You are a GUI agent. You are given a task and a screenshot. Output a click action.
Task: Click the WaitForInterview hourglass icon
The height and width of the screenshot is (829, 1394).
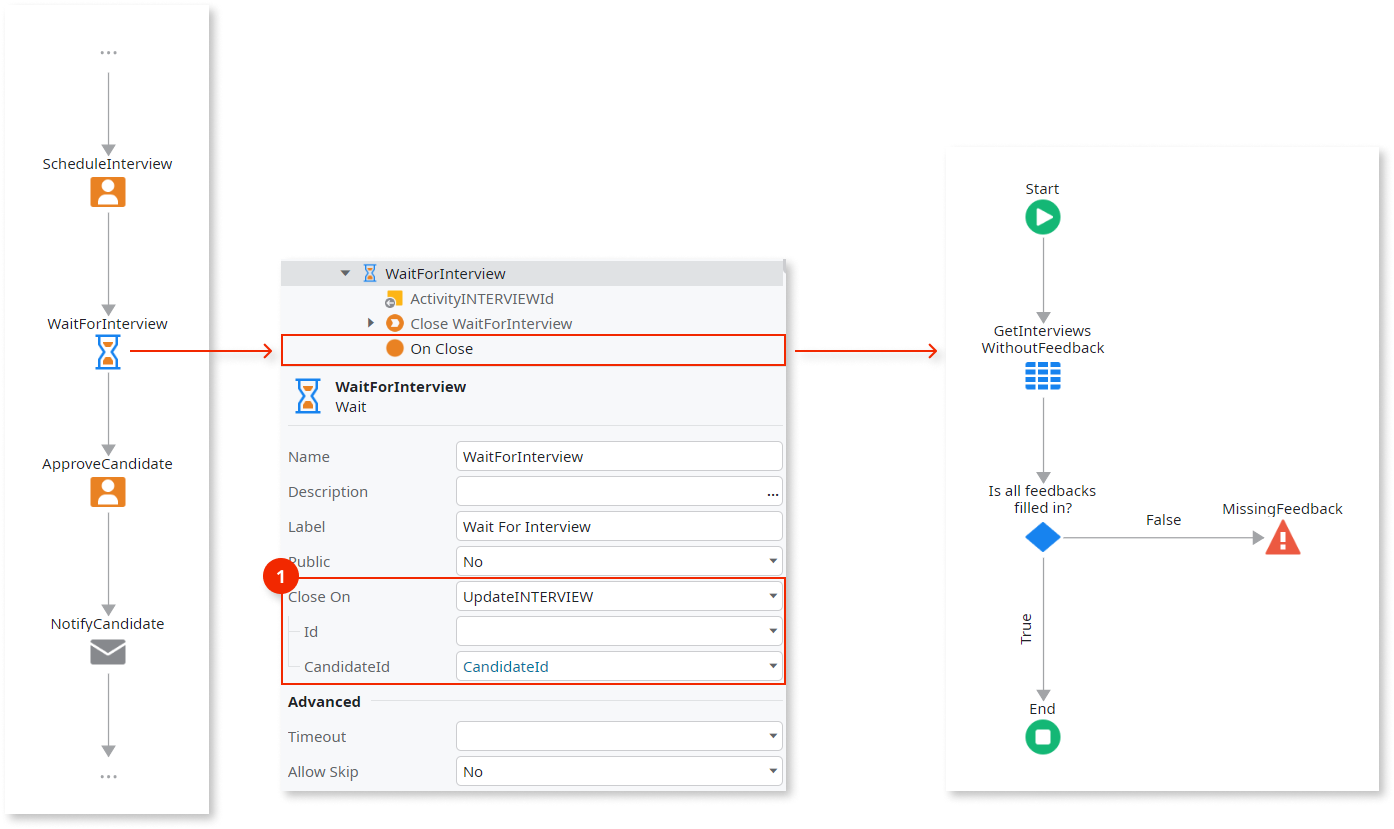tap(107, 352)
